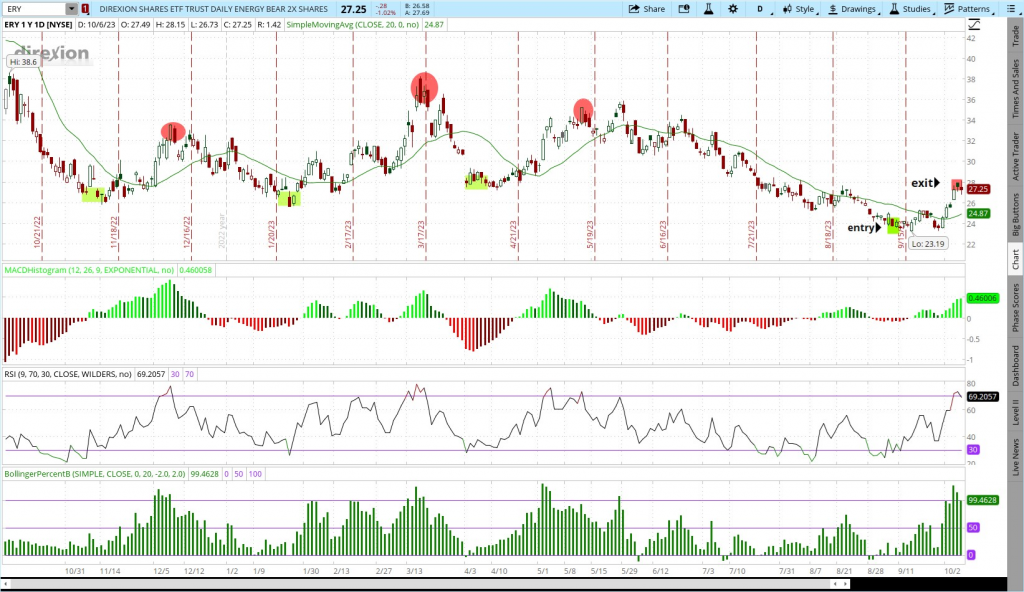Image resolution: width=1024 pixels, height=592 pixels.
Task: Click the 0.460058 MACD header value
Action: coord(196,270)
